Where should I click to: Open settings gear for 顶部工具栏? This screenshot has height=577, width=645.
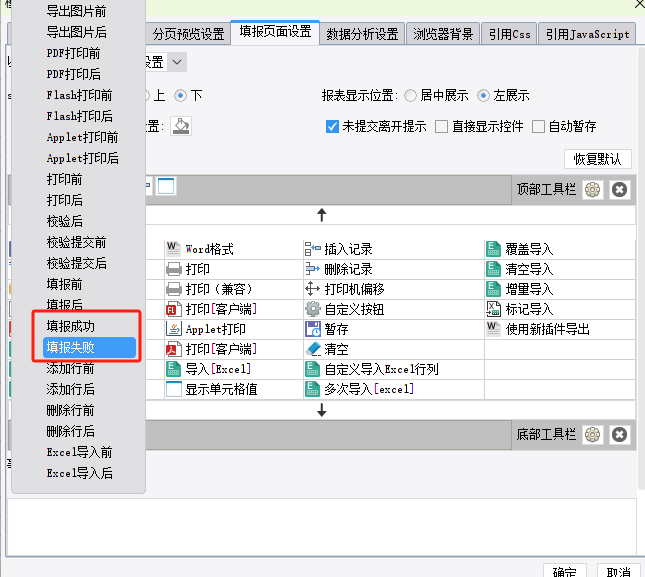[x=592, y=190]
